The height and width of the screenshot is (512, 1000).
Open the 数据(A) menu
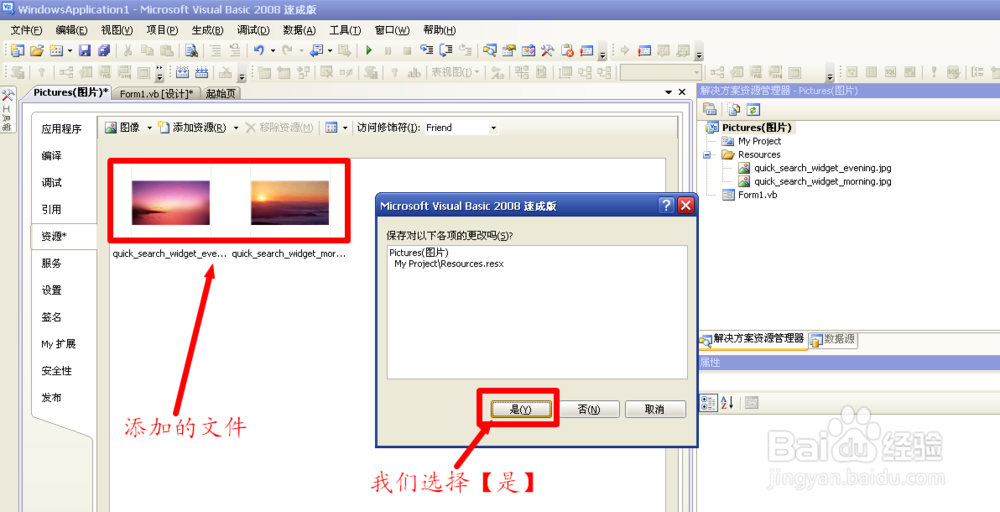pyautogui.click(x=299, y=30)
